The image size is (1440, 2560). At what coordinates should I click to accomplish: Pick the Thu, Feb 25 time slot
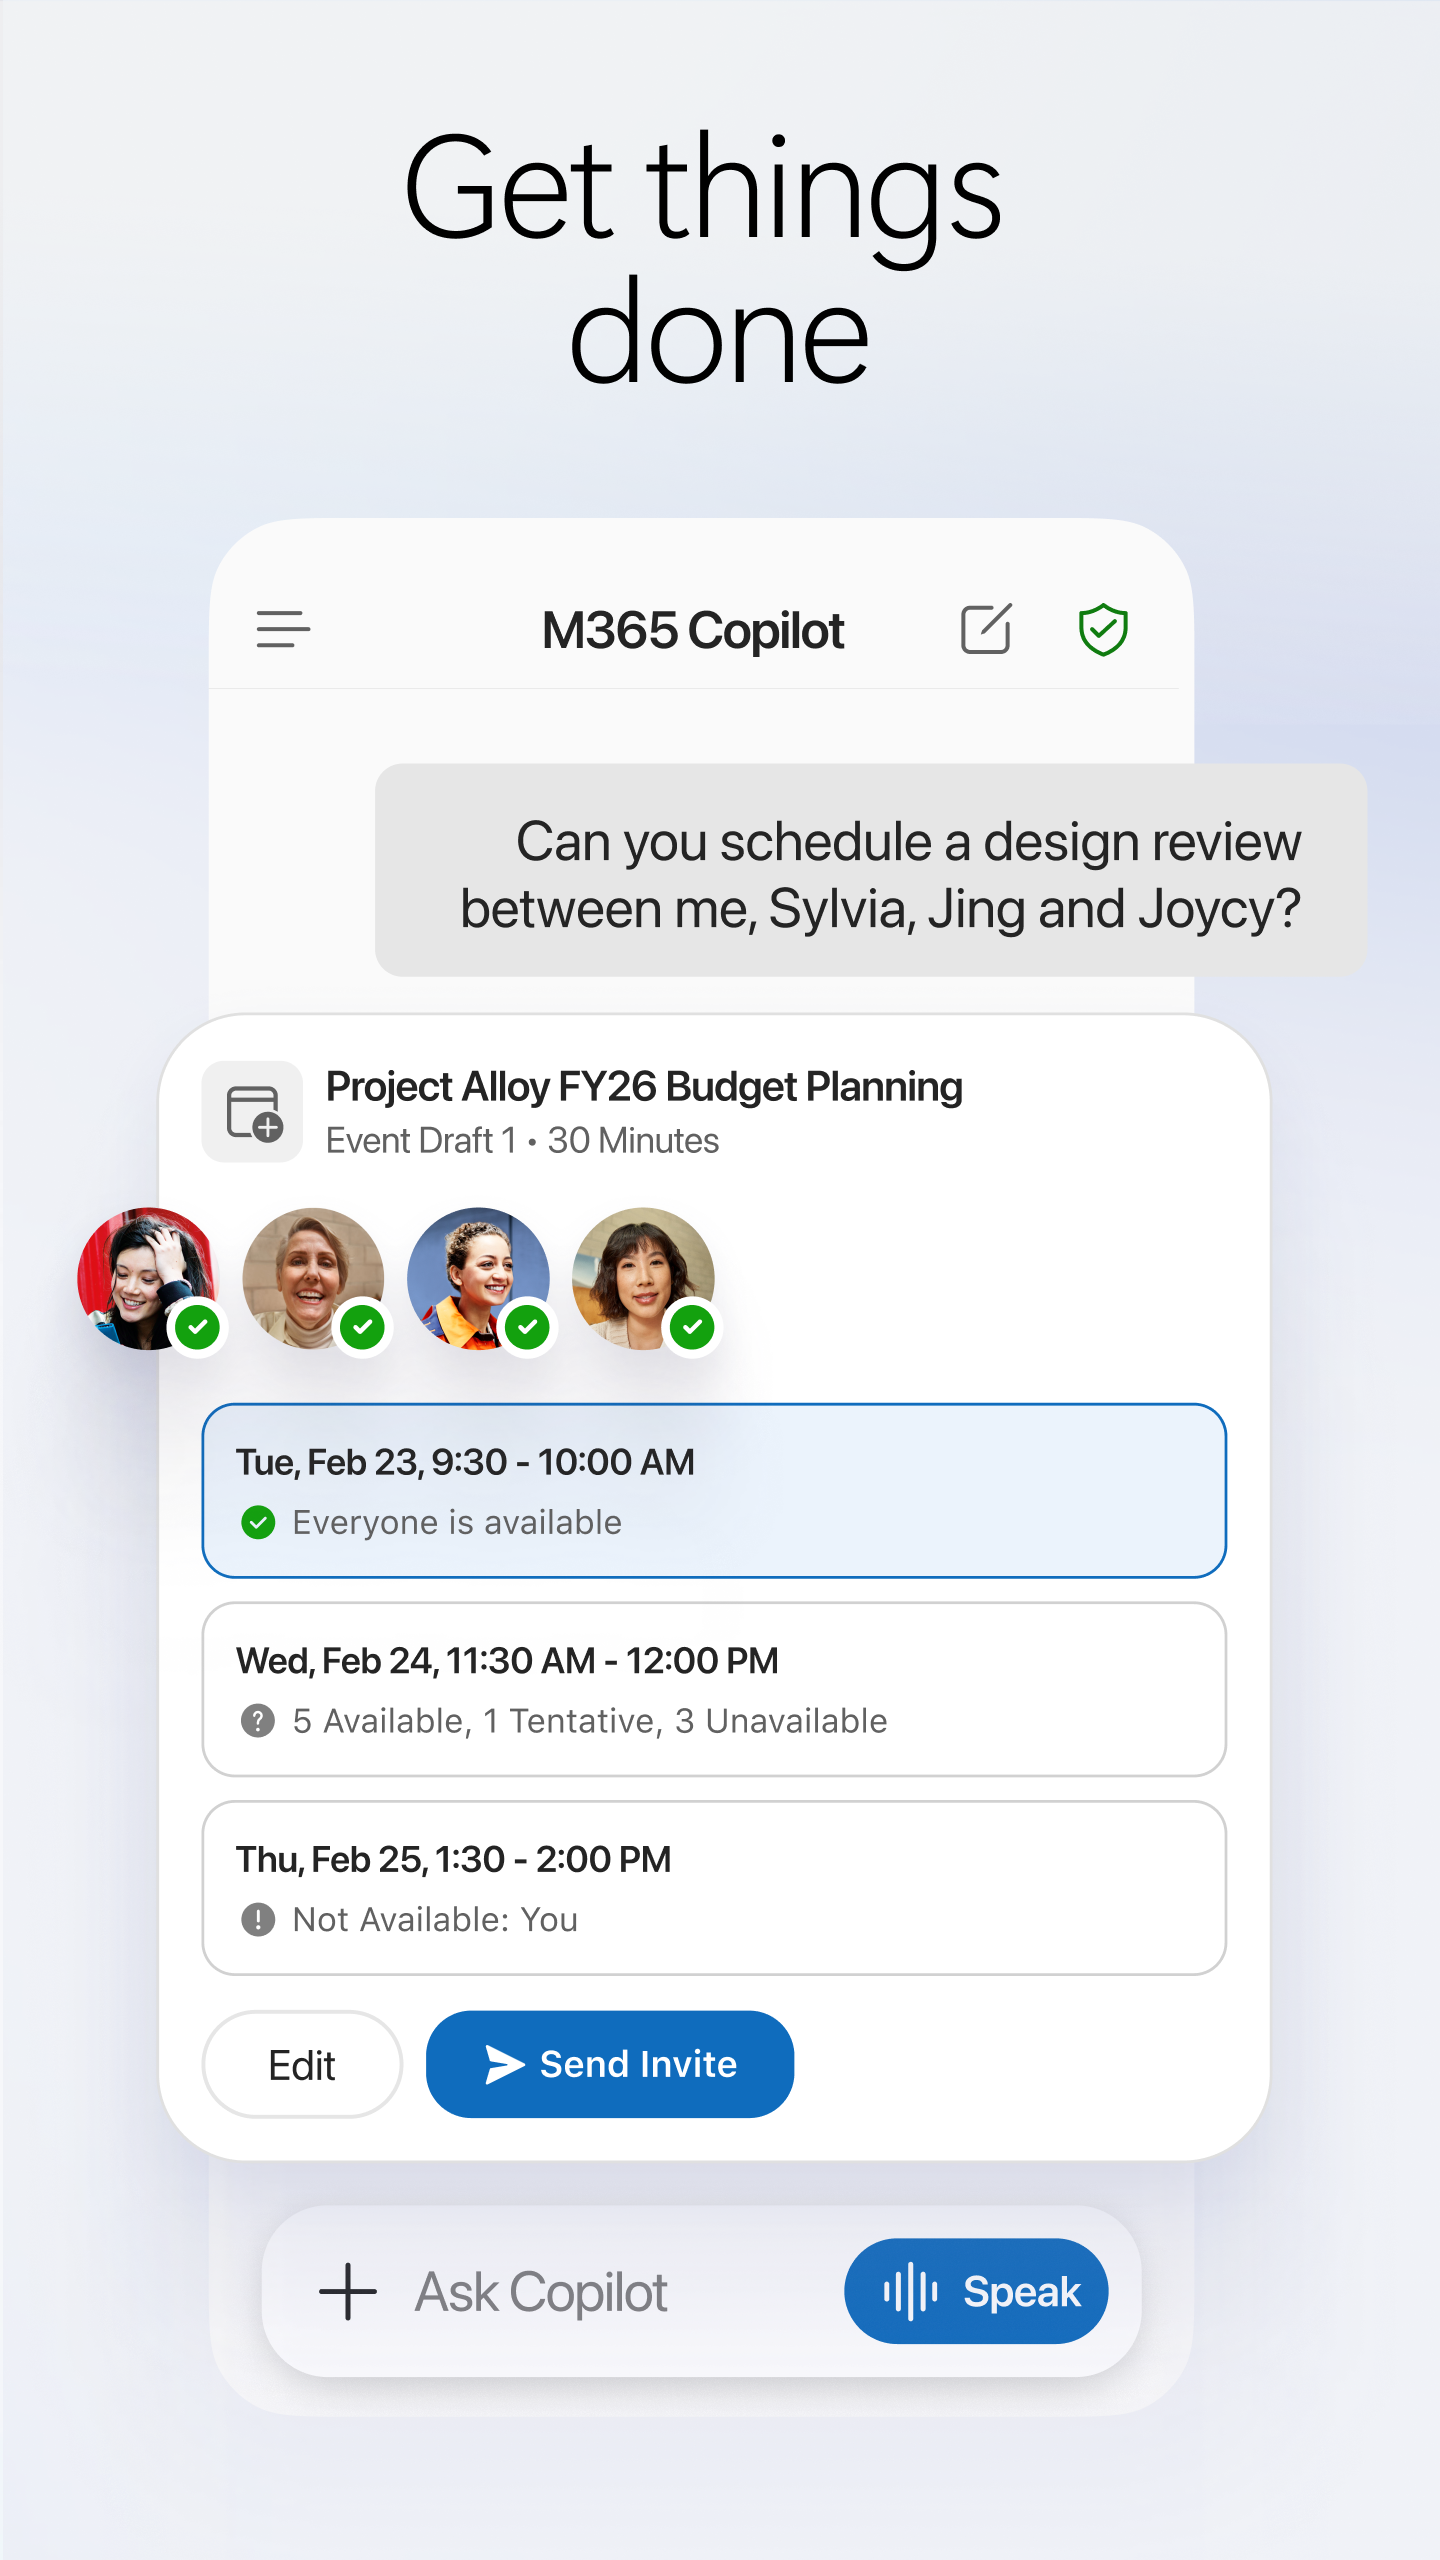(x=714, y=1888)
